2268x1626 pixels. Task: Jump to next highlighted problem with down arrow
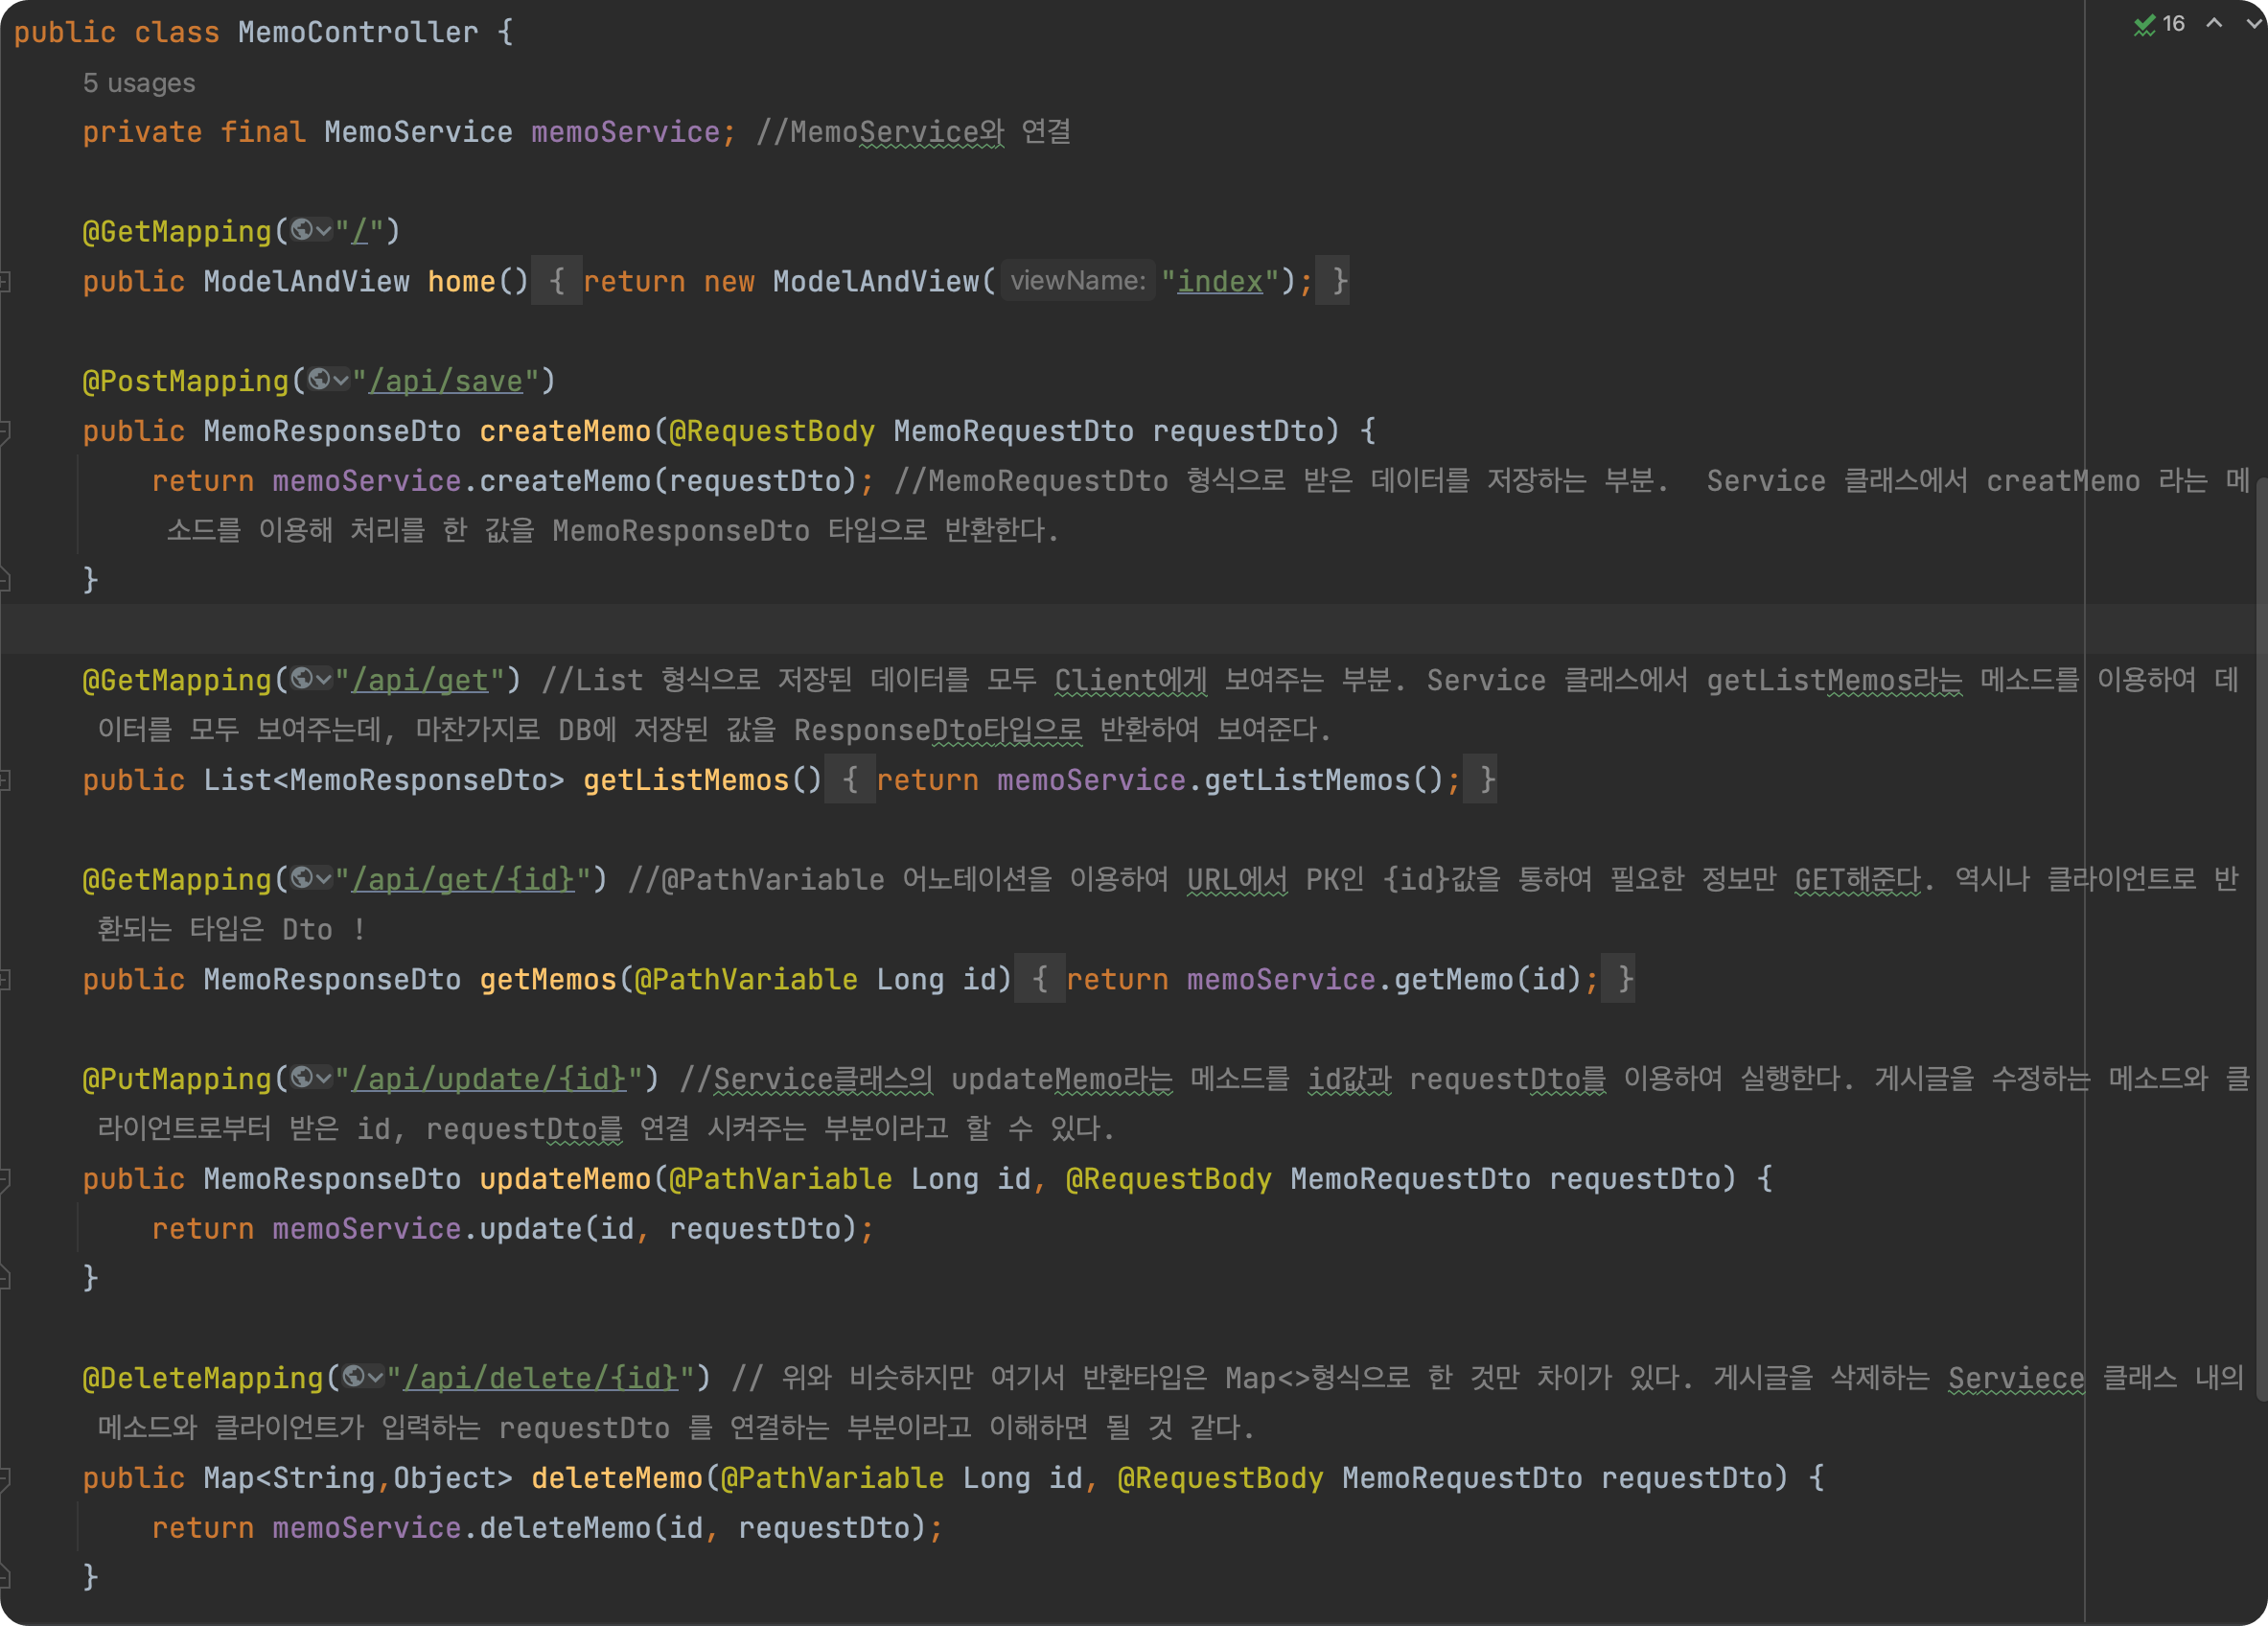pos(2253,24)
